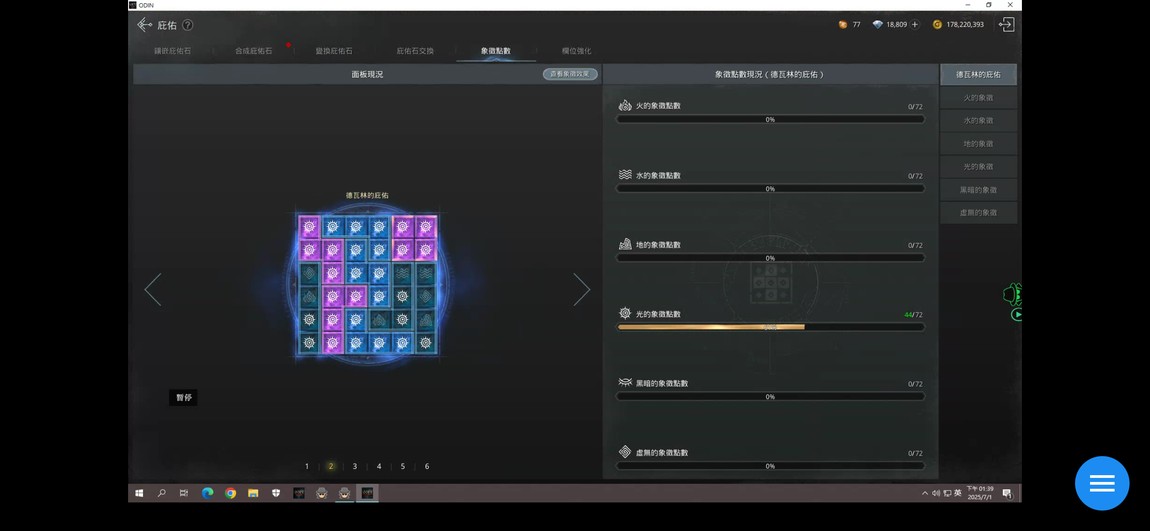The height and width of the screenshot is (531, 1150).
Task: Click the wave icon of 水的象徵點數
Action: point(625,175)
